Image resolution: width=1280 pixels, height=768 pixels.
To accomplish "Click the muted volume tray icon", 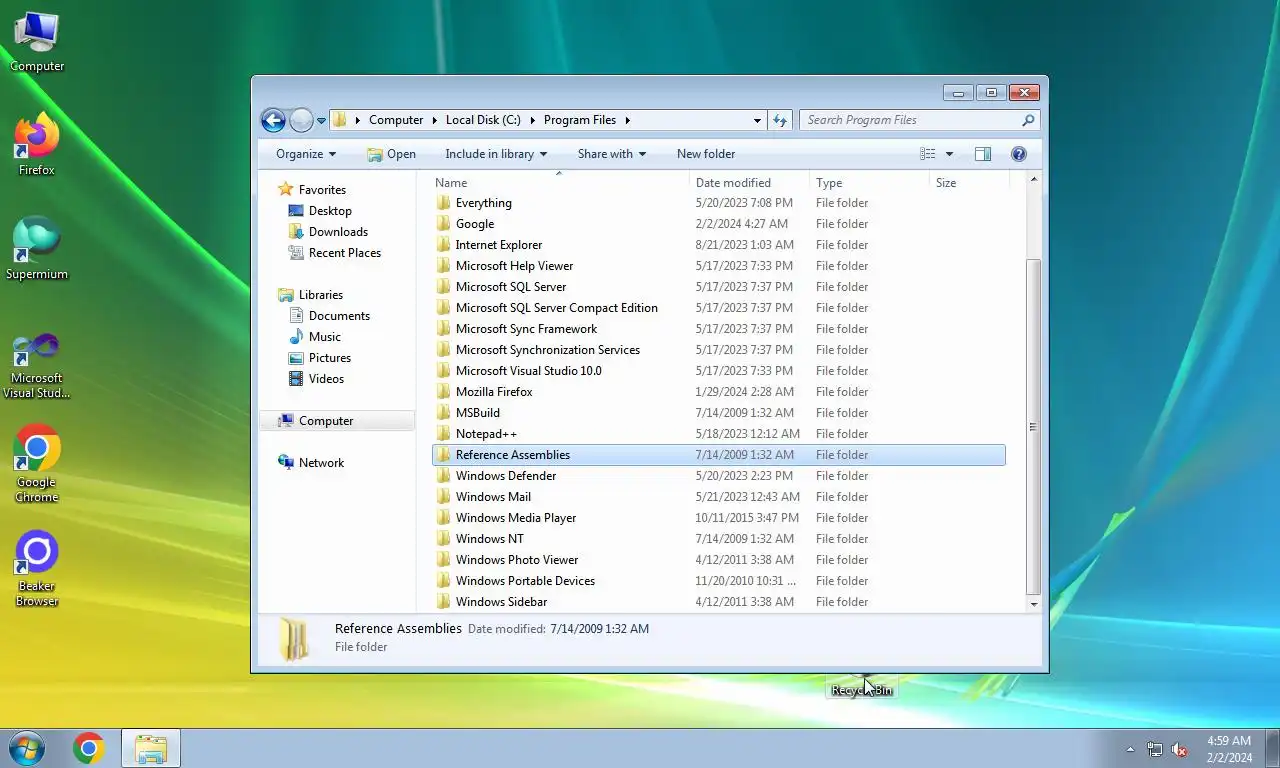I will point(1179,749).
